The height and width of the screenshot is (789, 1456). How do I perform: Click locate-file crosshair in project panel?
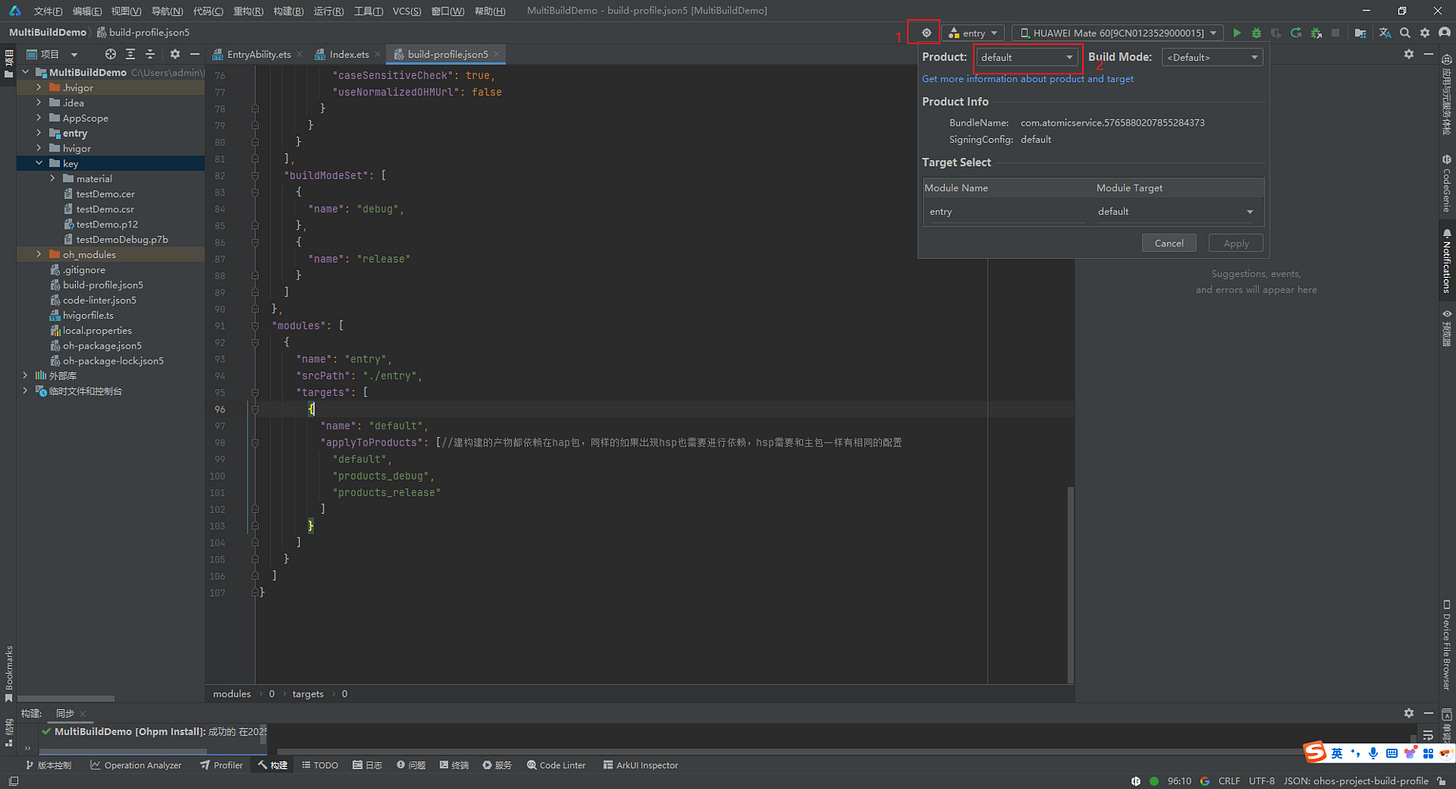pyautogui.click(x=111, y=54)
